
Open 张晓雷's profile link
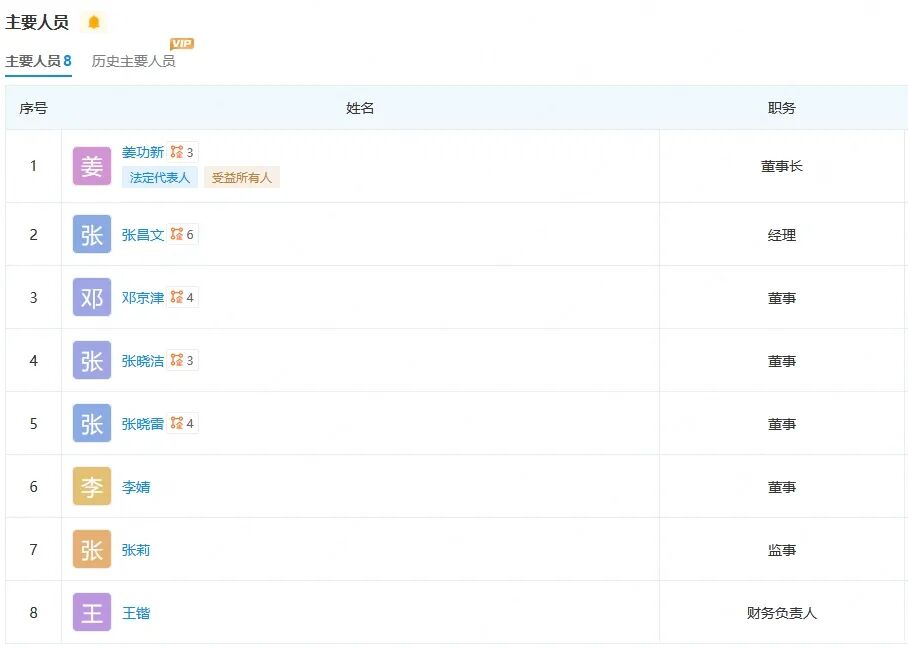[x=142, y=424]
